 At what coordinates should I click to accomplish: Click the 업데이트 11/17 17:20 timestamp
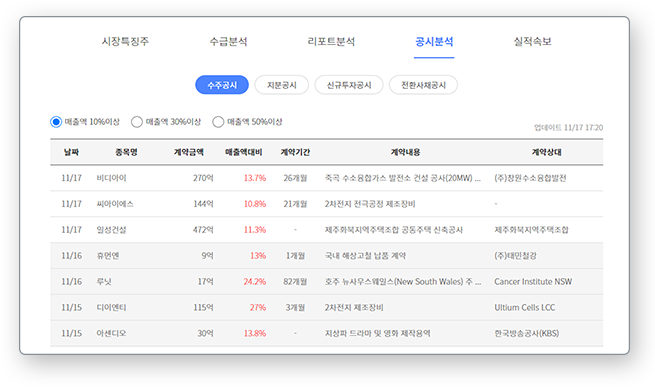click(568, 127)
